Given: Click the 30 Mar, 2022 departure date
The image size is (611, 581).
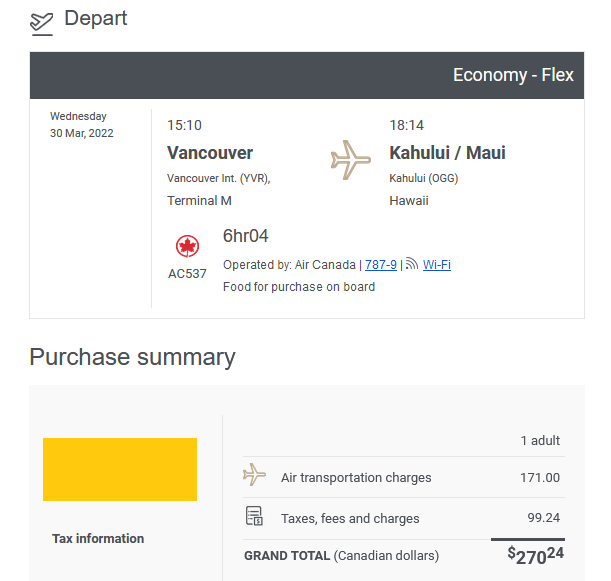Looking at the screenshot, I should point(82,133).
